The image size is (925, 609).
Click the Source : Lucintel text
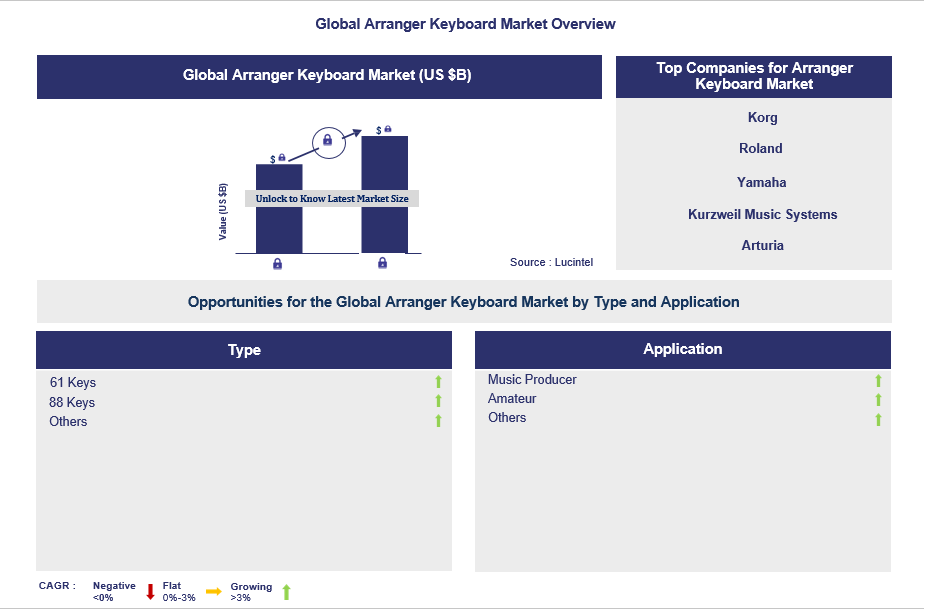(x=552, y=262)
